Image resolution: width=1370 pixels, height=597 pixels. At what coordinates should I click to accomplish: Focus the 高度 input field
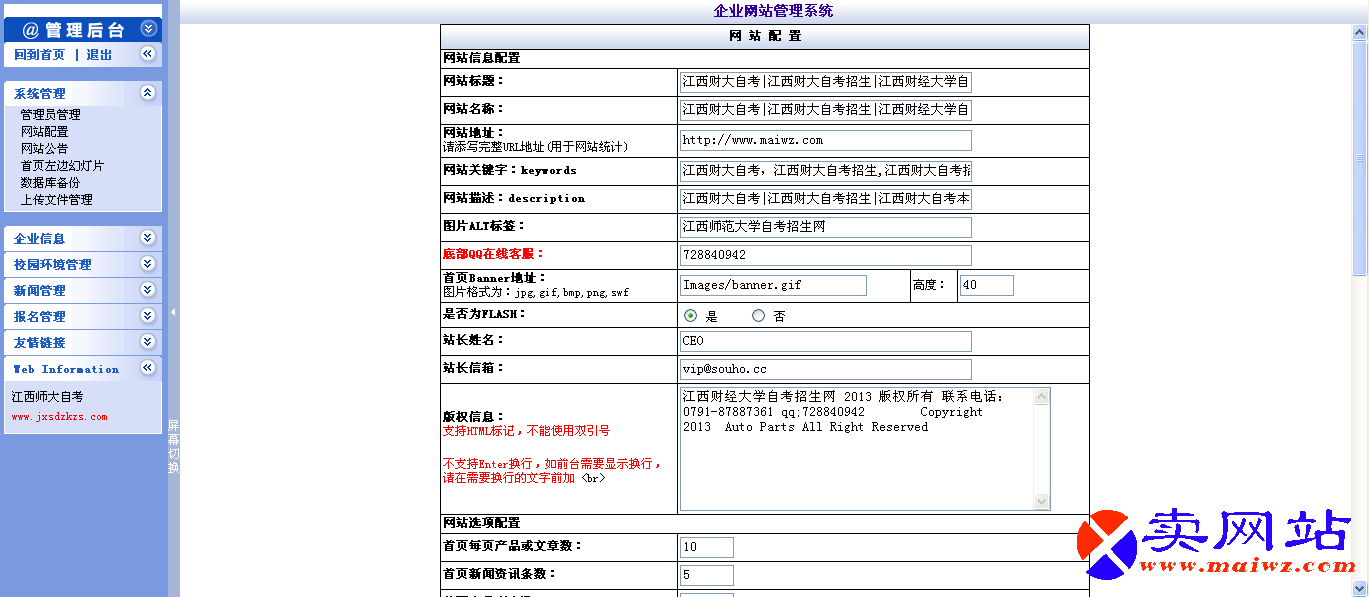(x=986, y=285)
